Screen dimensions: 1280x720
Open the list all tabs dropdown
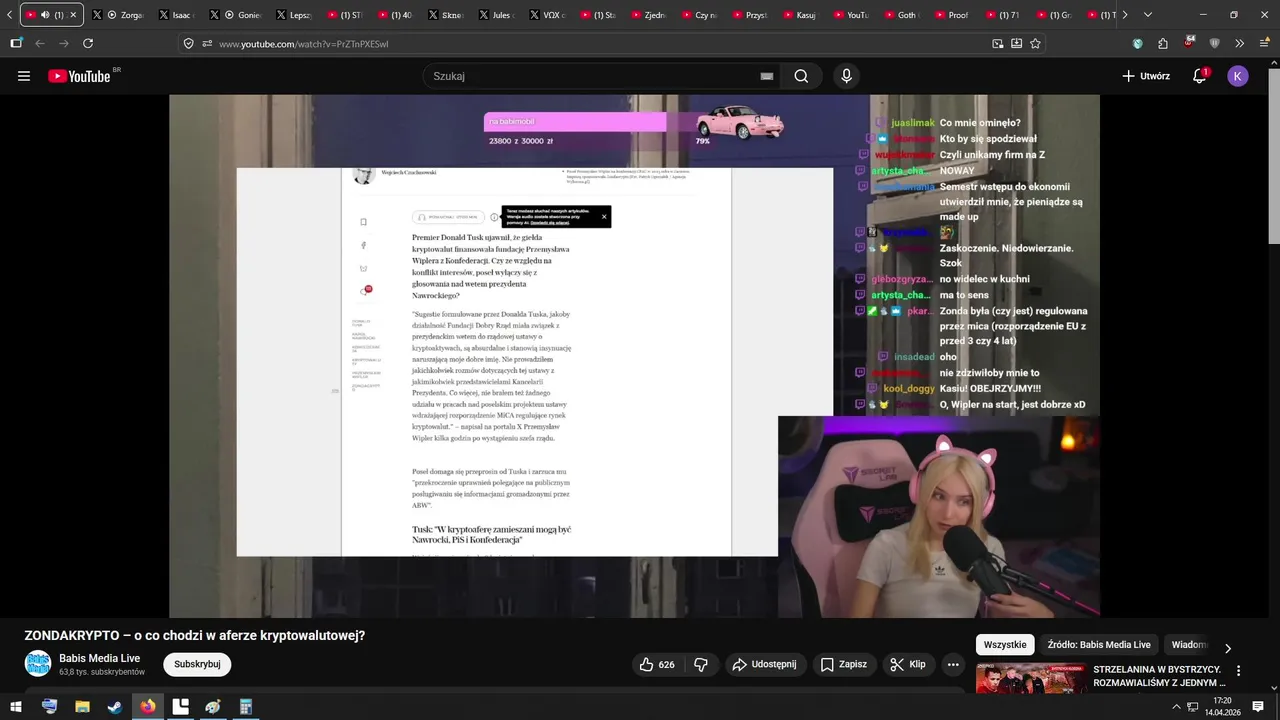pos(1147,15)
